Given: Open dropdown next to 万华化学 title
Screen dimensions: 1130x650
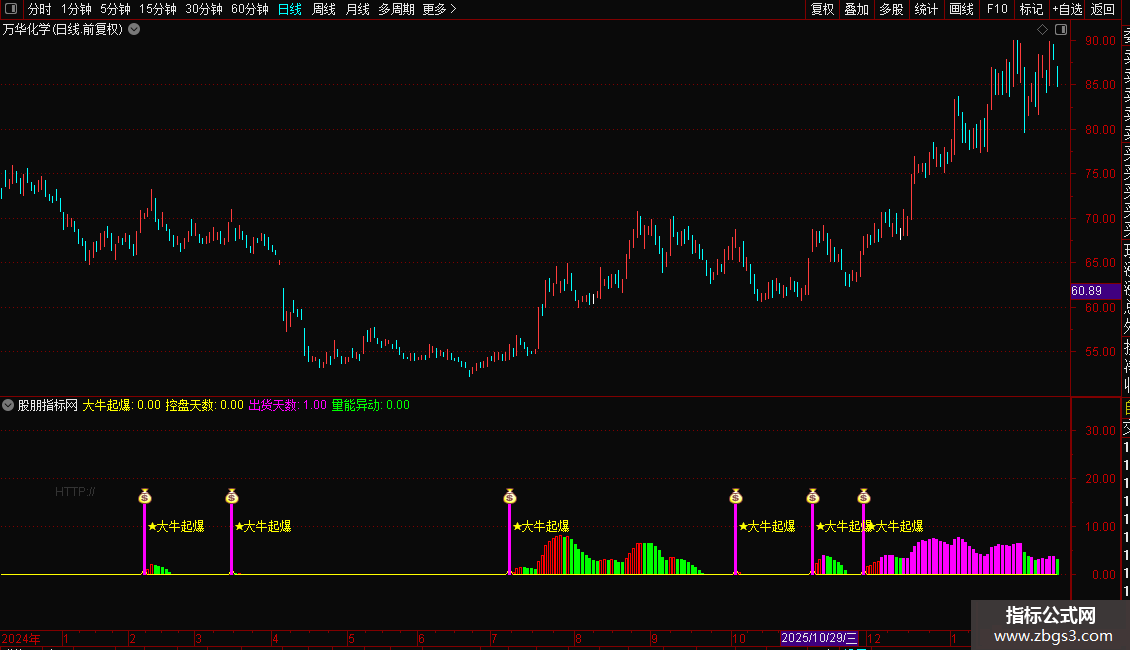Looking at the screenshot, I should coord(134,30).
